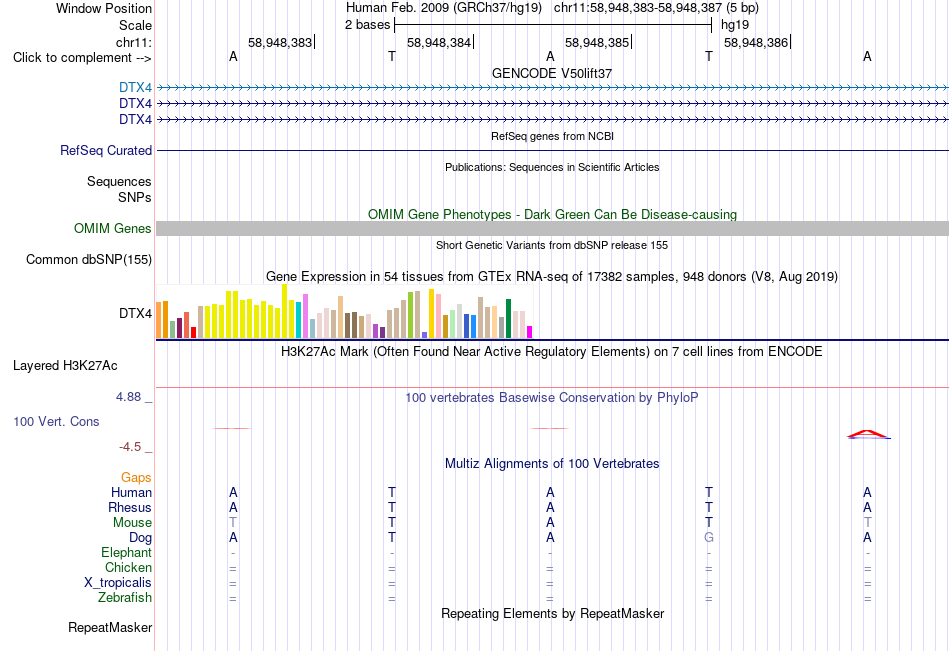Click the '58,948,384' ruler position
The width and height of the screenshot is (950, 651).
coord(439,42)
